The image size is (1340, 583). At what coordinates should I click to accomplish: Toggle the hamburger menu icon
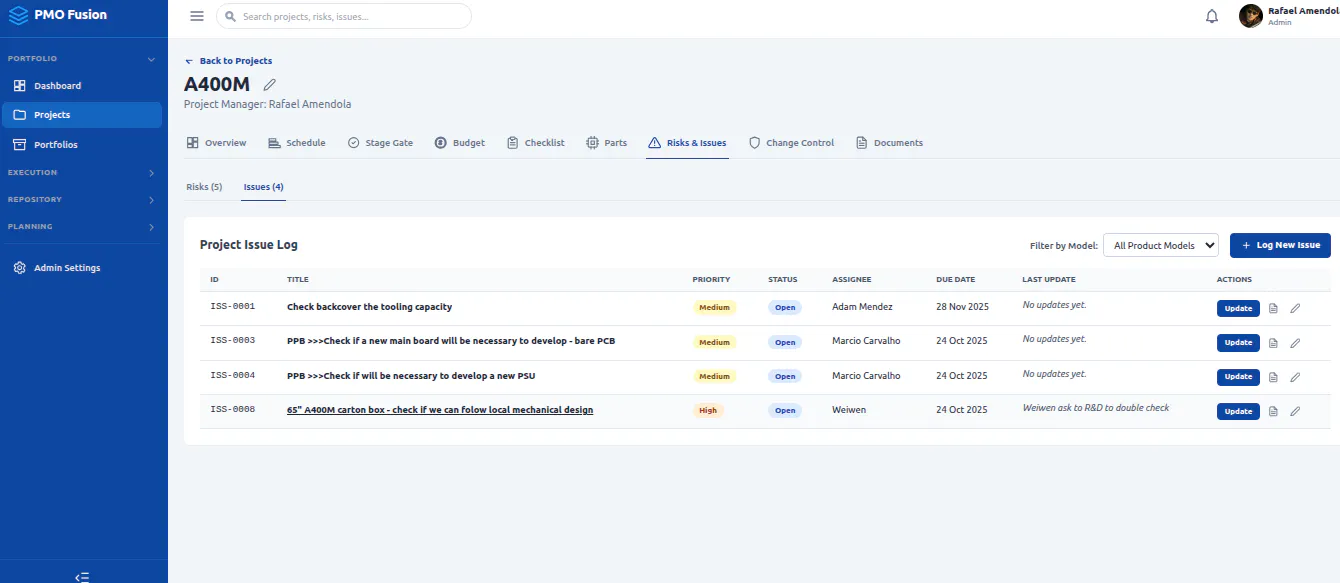[x=197, y=16]
